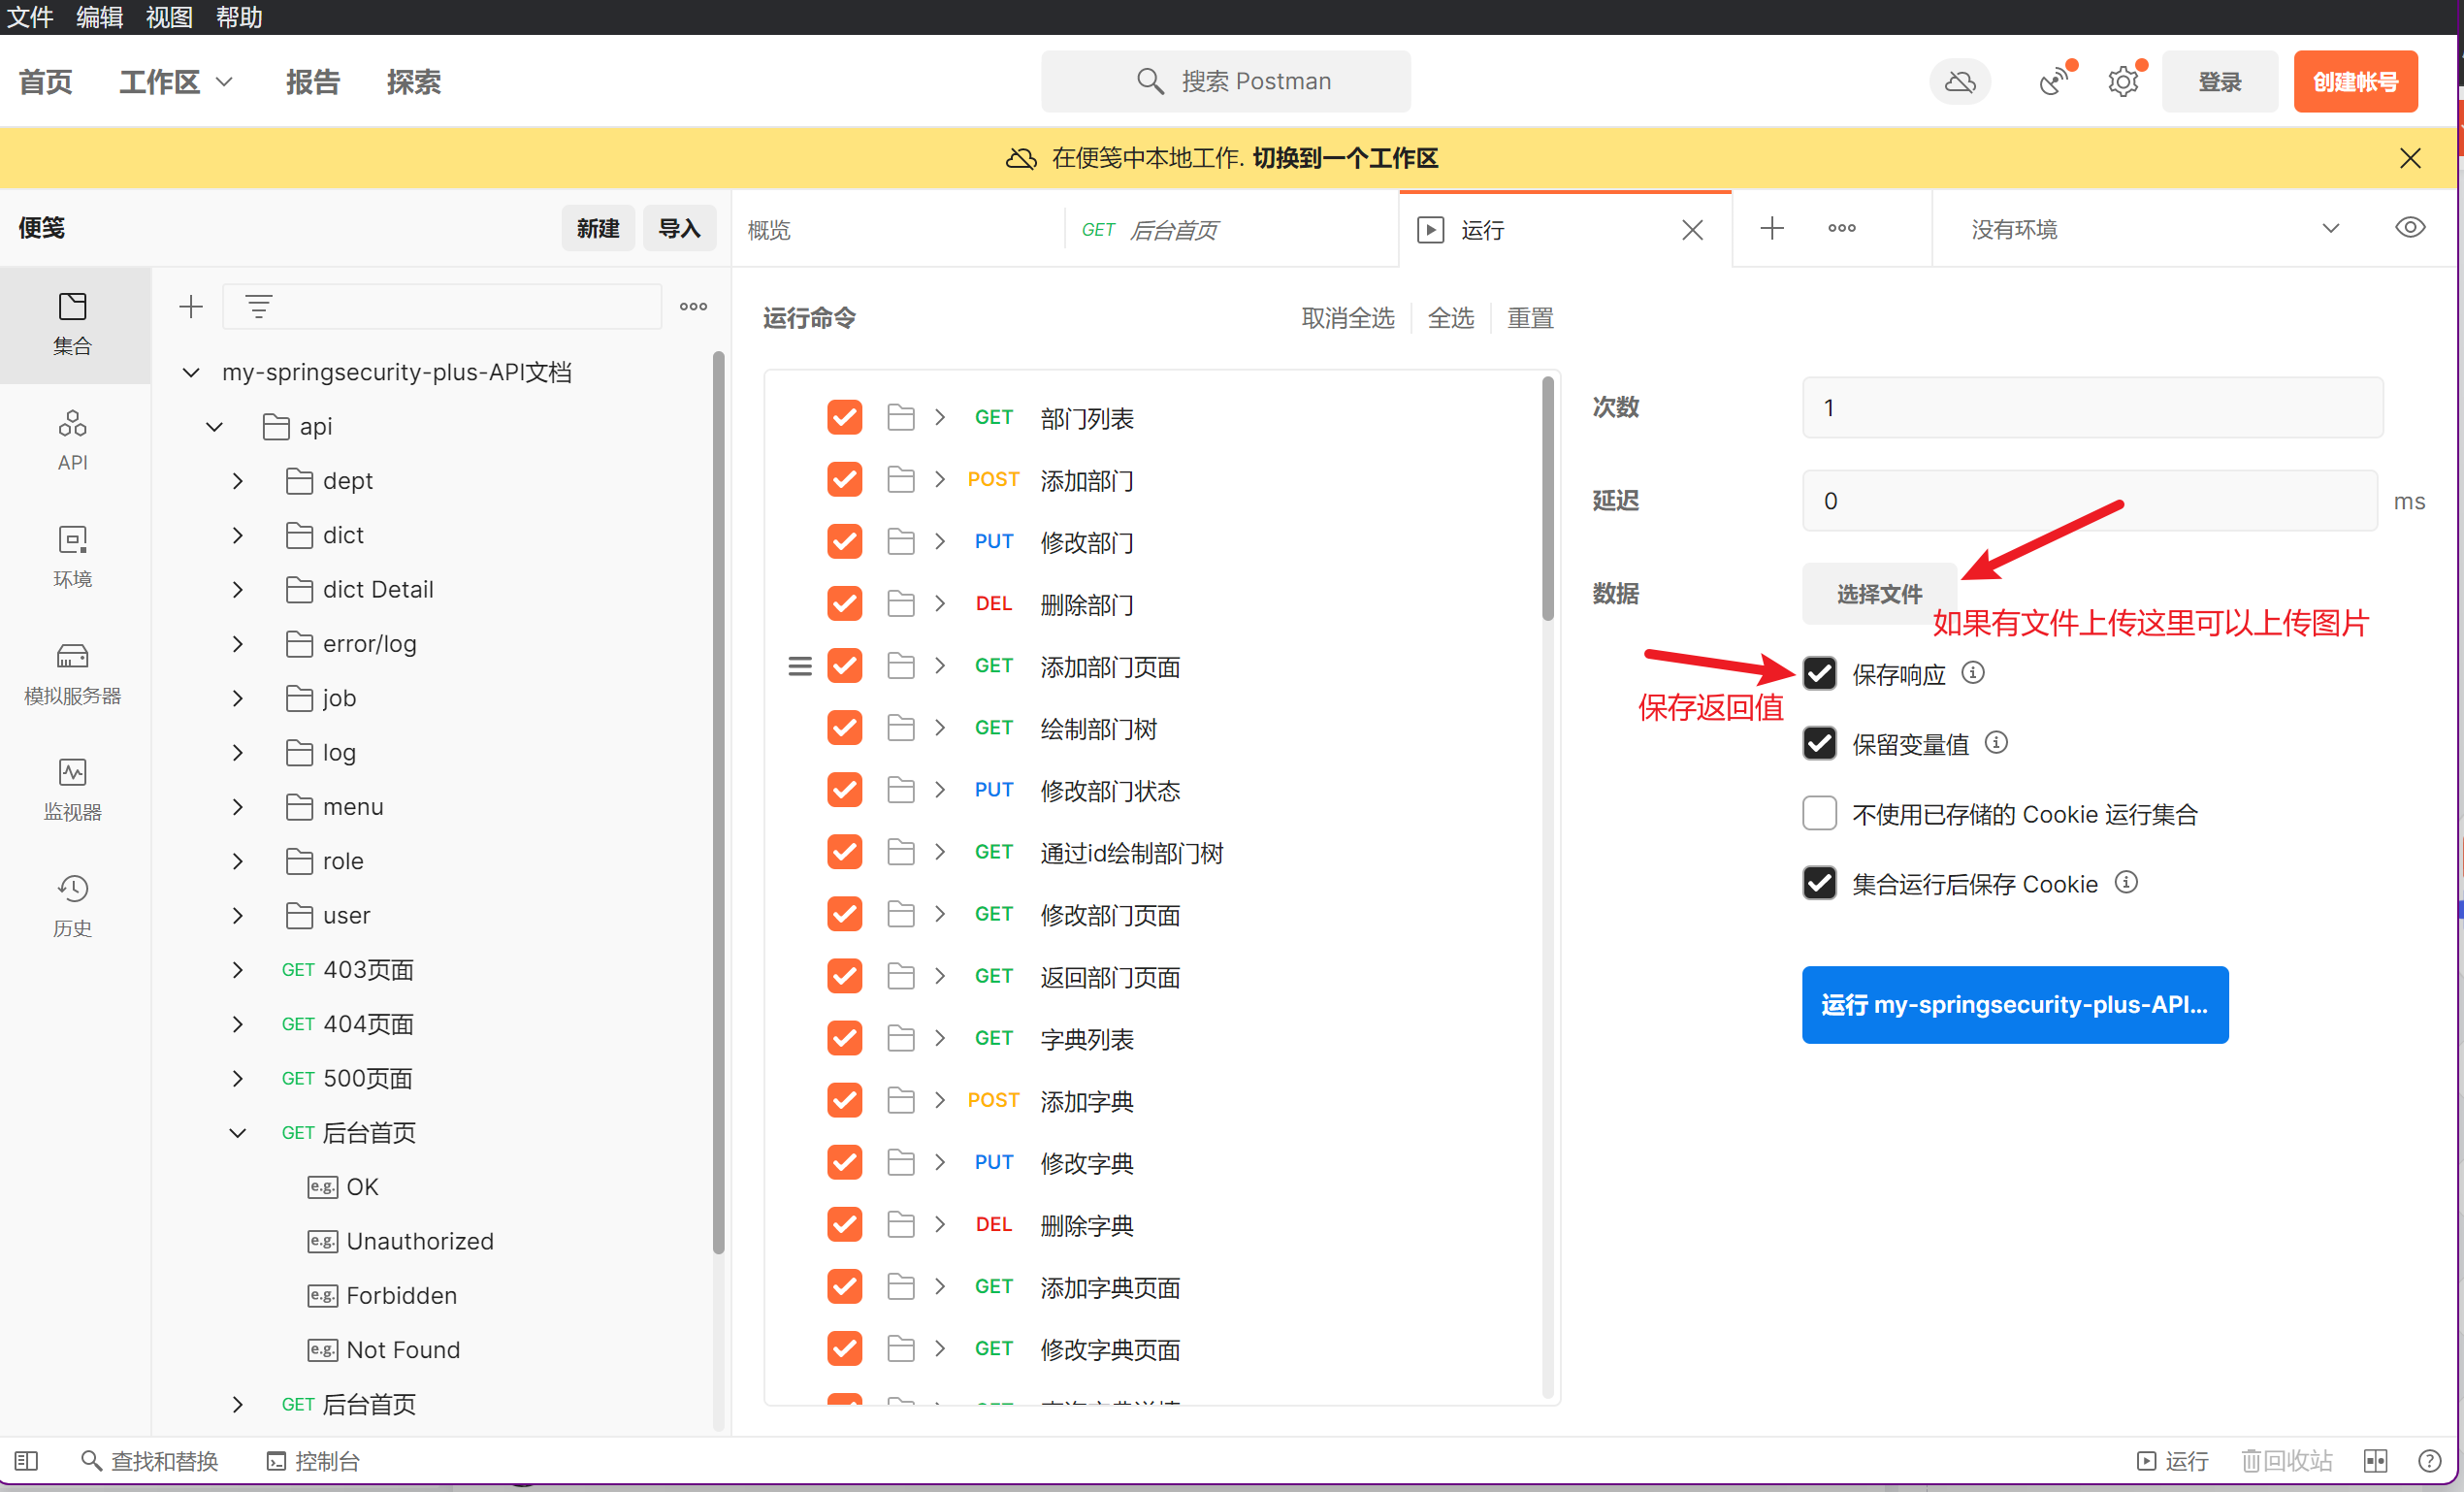The image size is (2464, 1492).
Task: Open the 历史 history sidebar icon
Action: tap(72, 905)
